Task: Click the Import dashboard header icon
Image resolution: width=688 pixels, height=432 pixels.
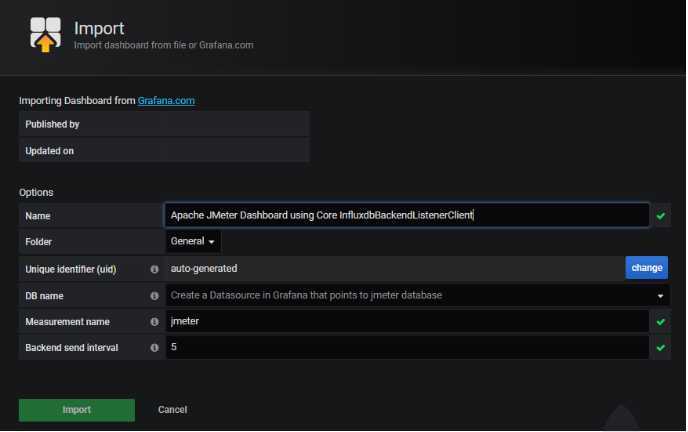Action: (x=45, y=35)
